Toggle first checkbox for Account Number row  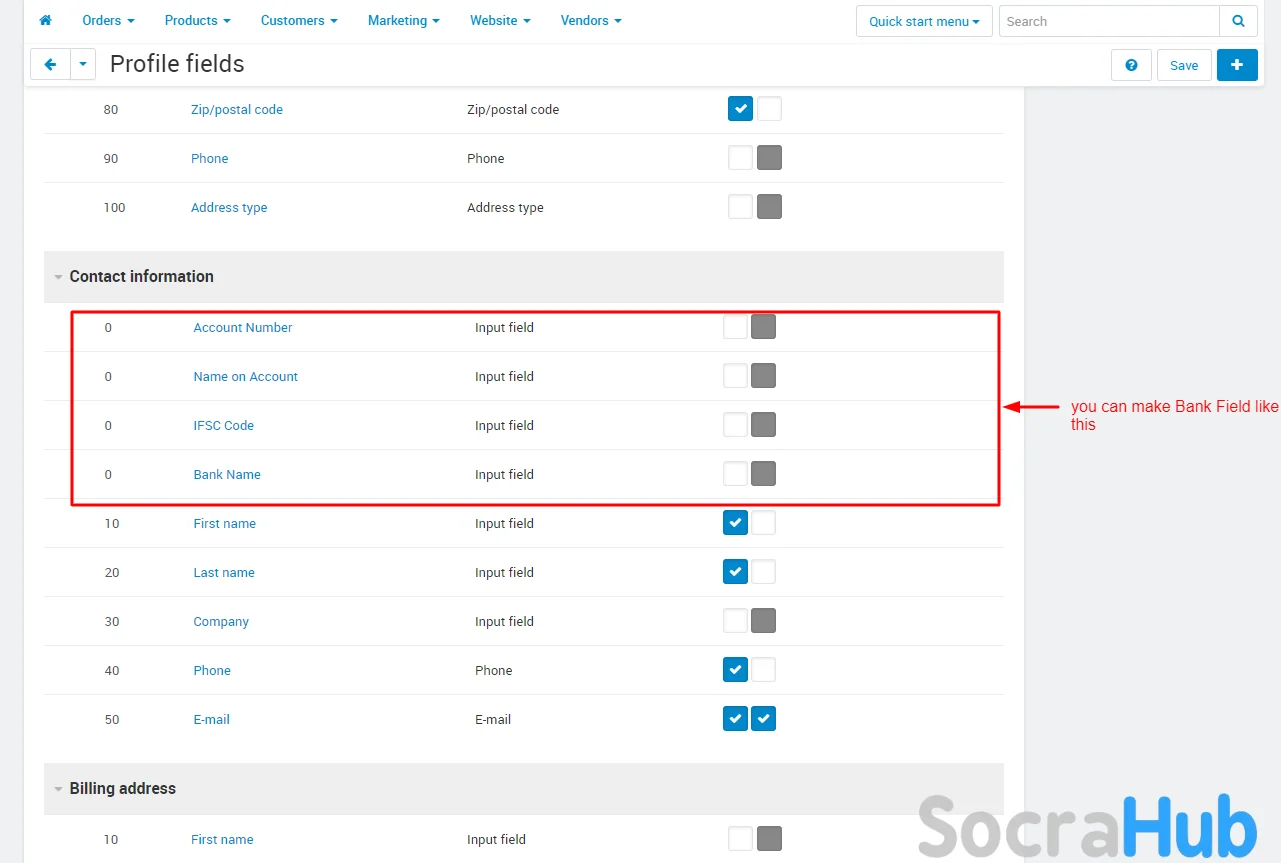(735, 327)
